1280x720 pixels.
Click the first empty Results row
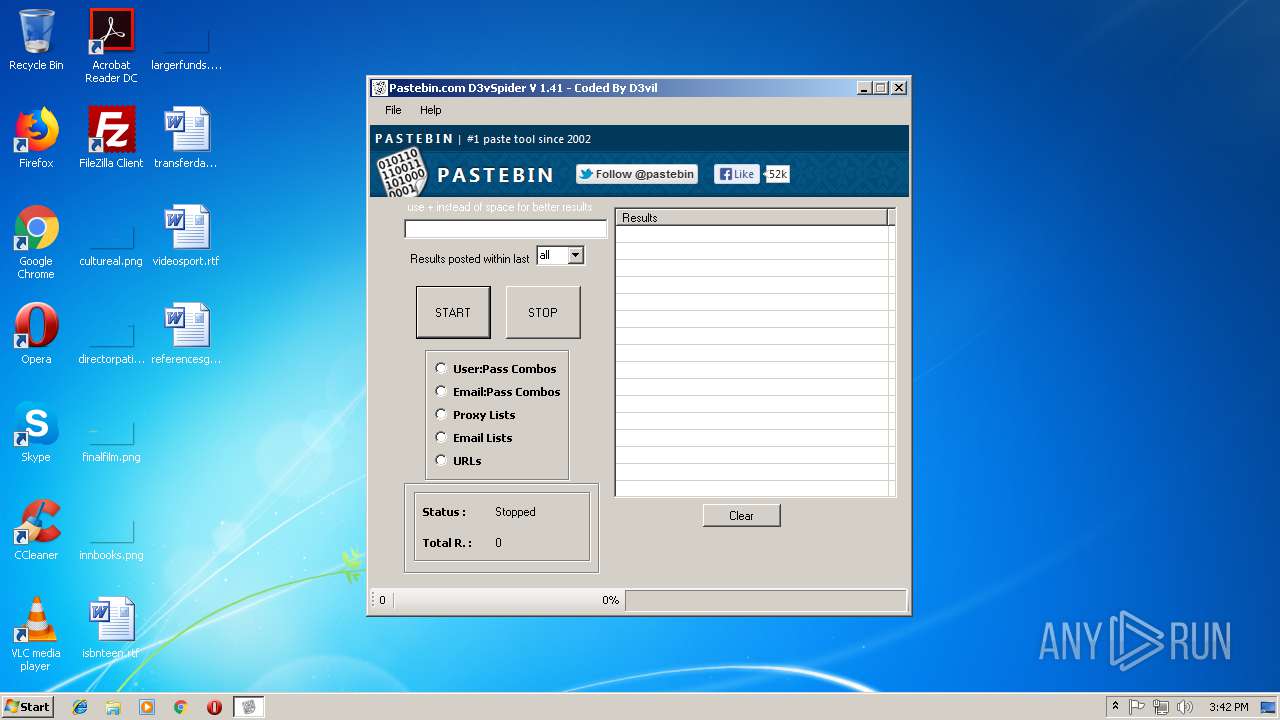(752, 234)
